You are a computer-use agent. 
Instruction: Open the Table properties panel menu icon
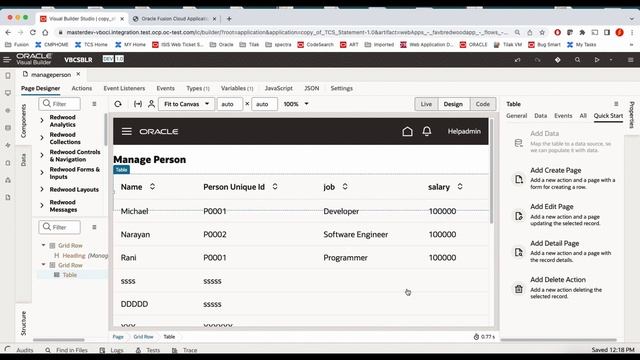coord(616,104)
